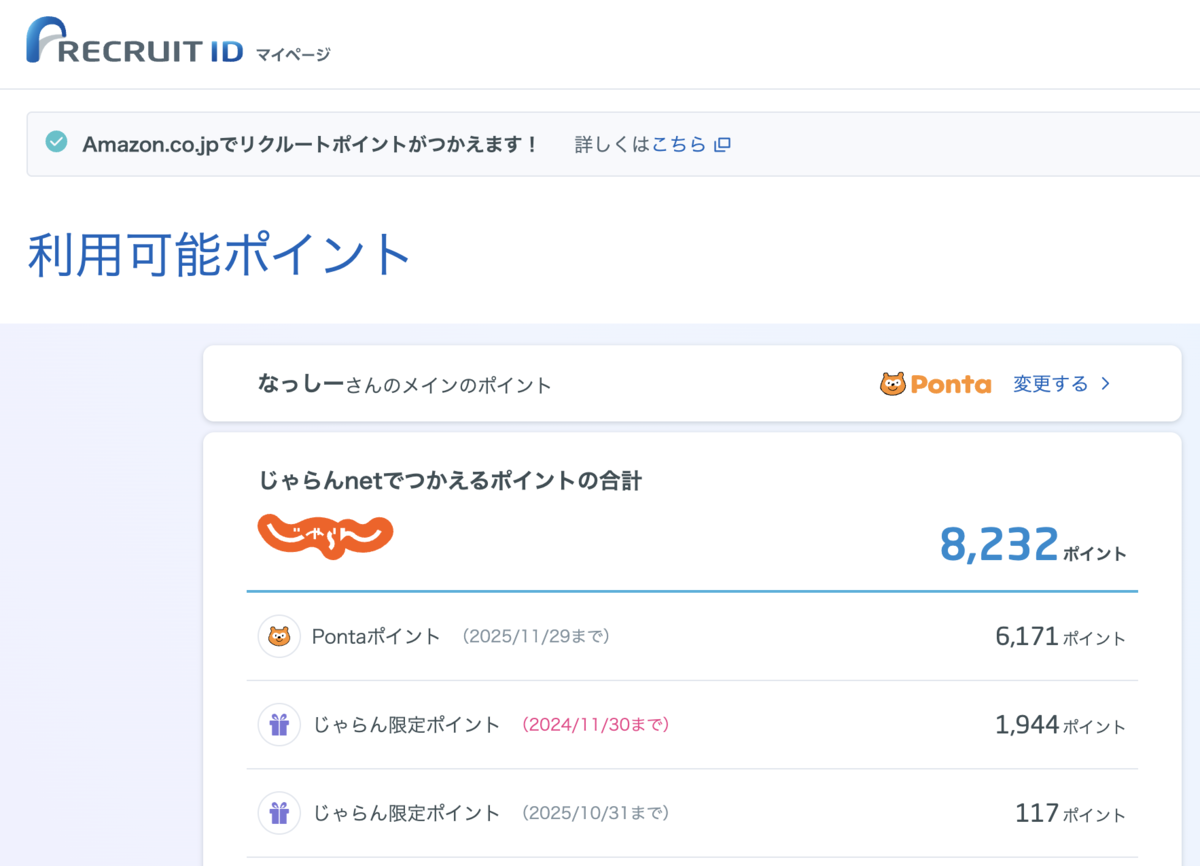Viewport: 1200px width, 866px height.
Task: Click なっしーさんのメインのポイント label
Action: click(x=404, y=384)
